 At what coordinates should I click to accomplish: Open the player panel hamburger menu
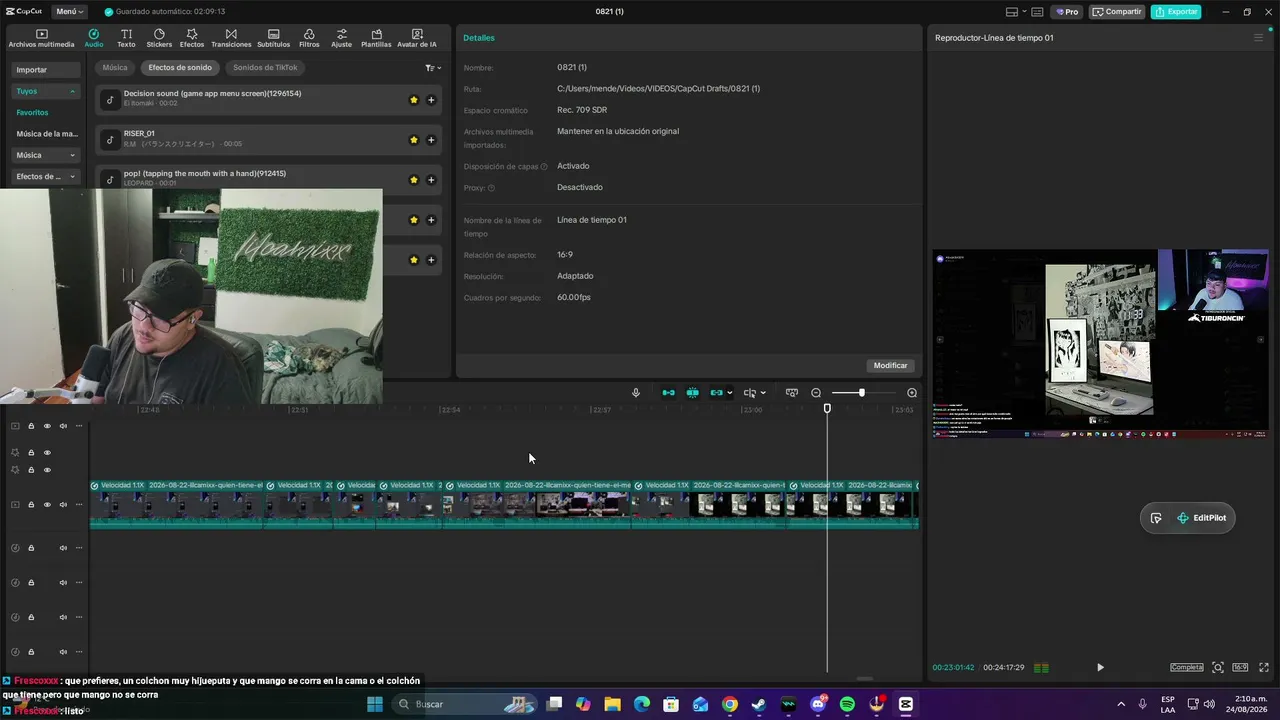1258,38
